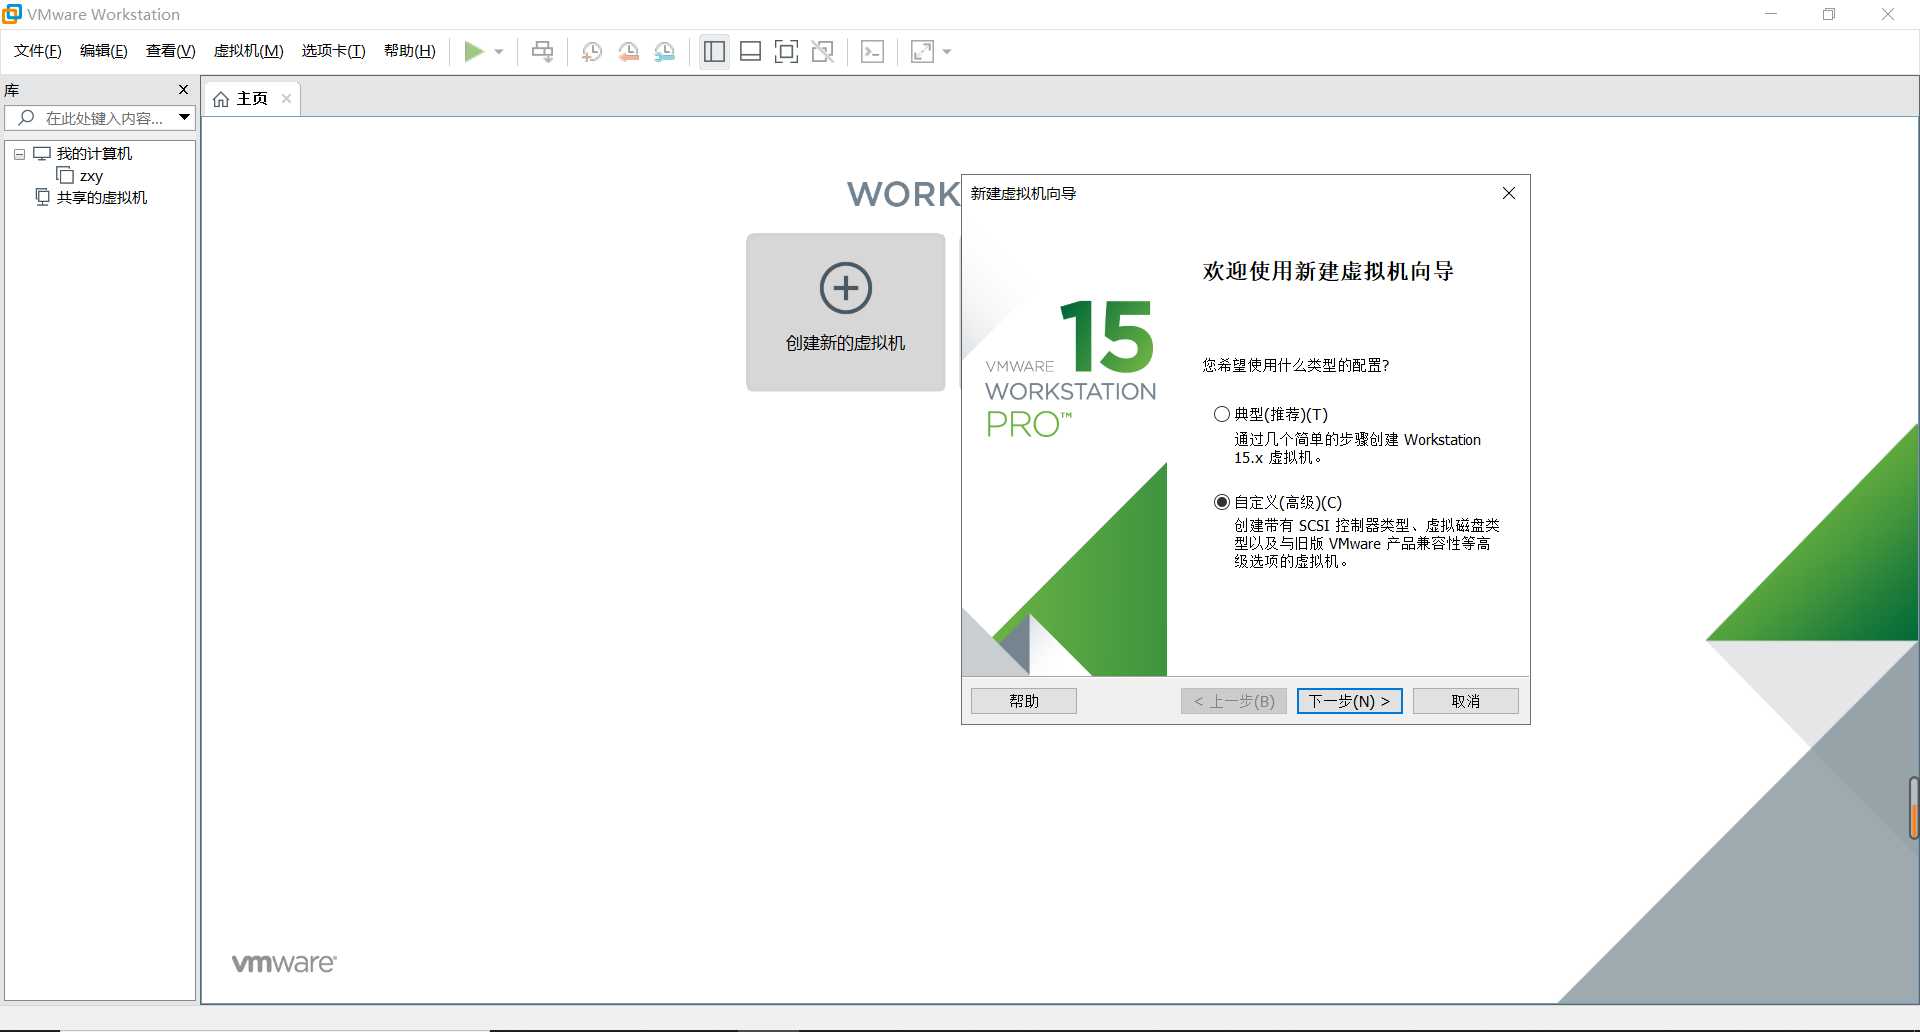Click the plus circle icon on create tile
Viewport: 1920px width, 1032px height.
coord(846,288)
